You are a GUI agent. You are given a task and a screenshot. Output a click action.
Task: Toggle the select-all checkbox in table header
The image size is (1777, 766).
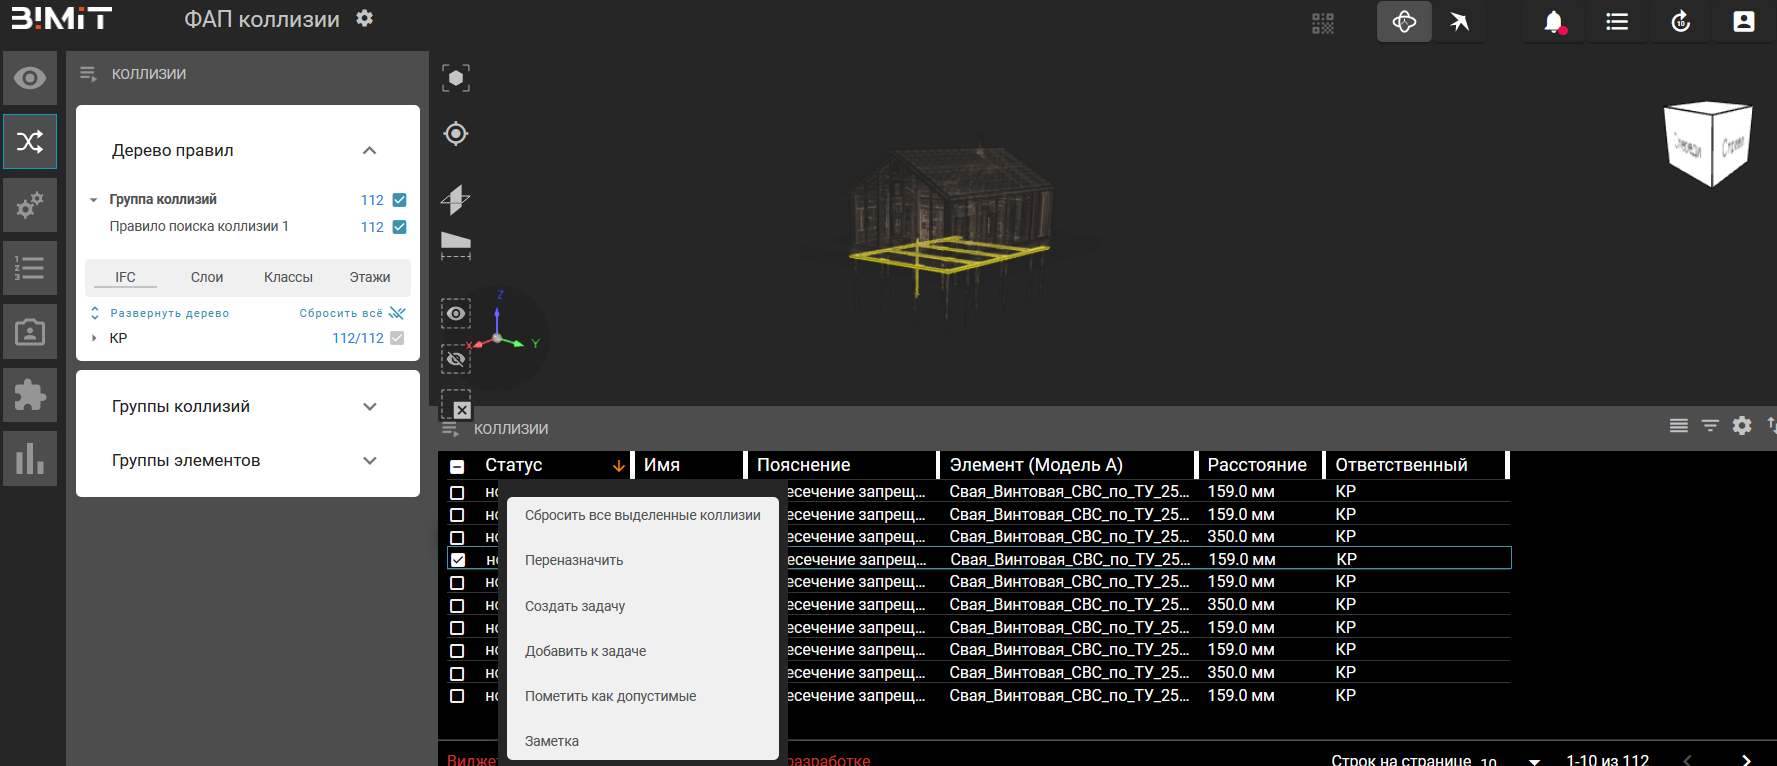[x=457, y=466]
